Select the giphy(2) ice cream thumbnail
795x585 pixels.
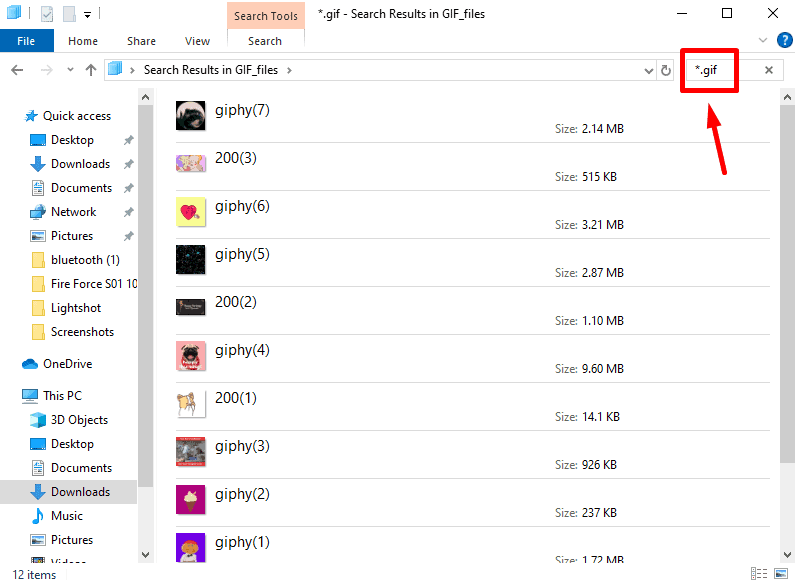[x=191, y=499]
